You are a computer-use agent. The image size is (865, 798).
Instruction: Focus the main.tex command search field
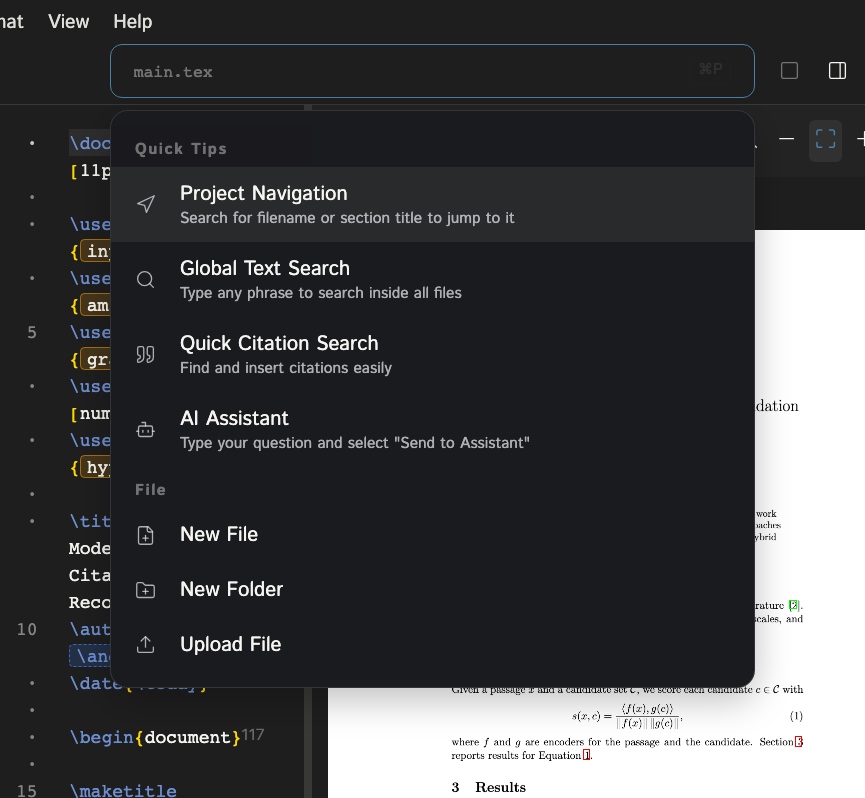pos(432,71)
